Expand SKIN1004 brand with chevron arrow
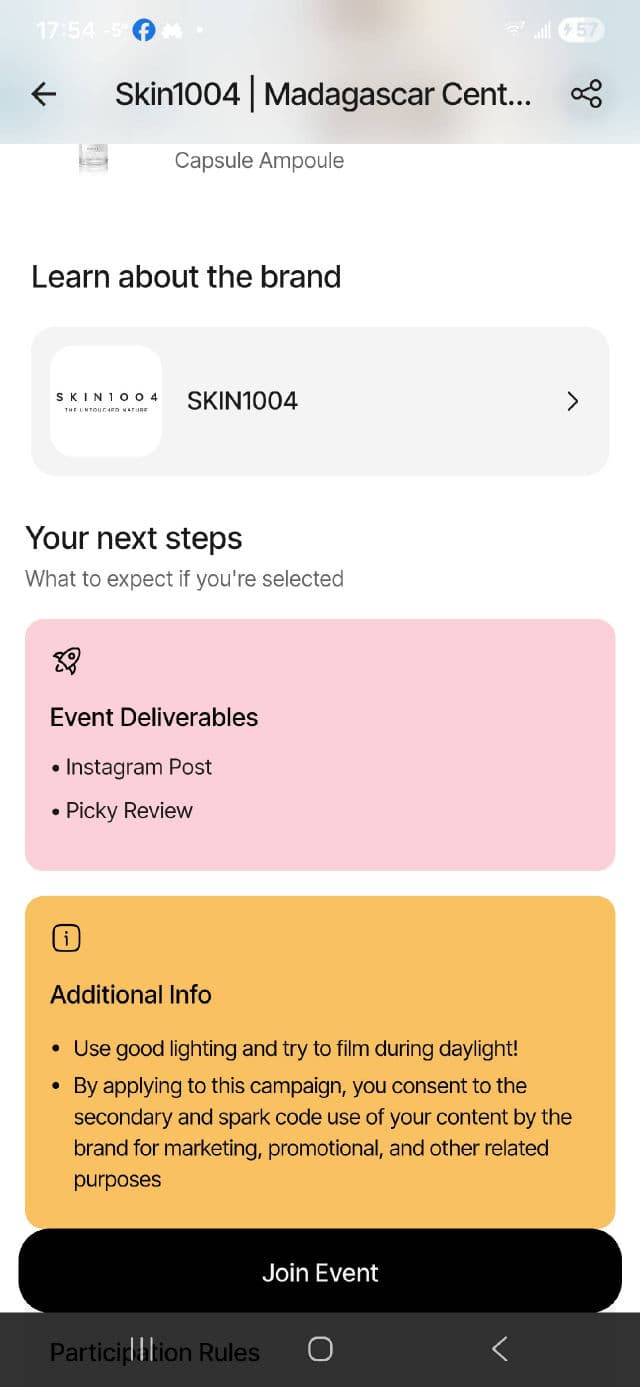 [x=572, y=401]
